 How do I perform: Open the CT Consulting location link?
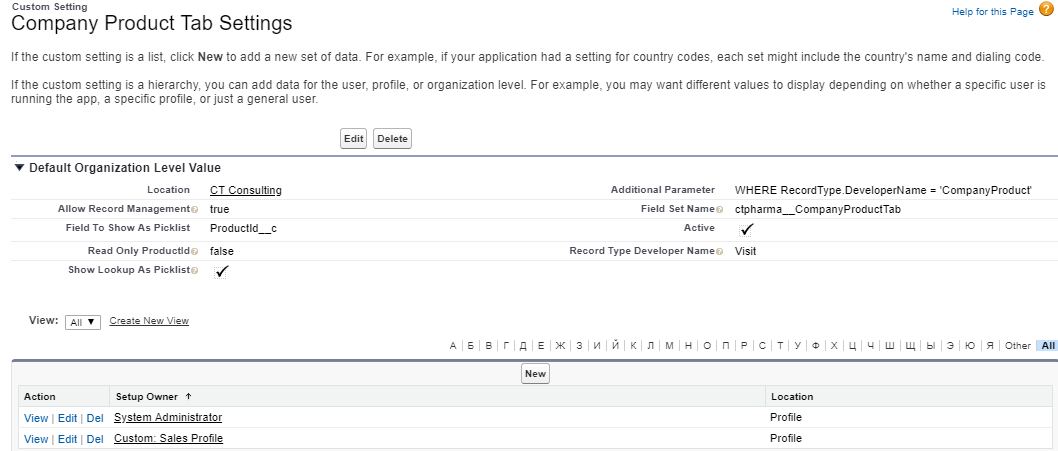point(245,189)
